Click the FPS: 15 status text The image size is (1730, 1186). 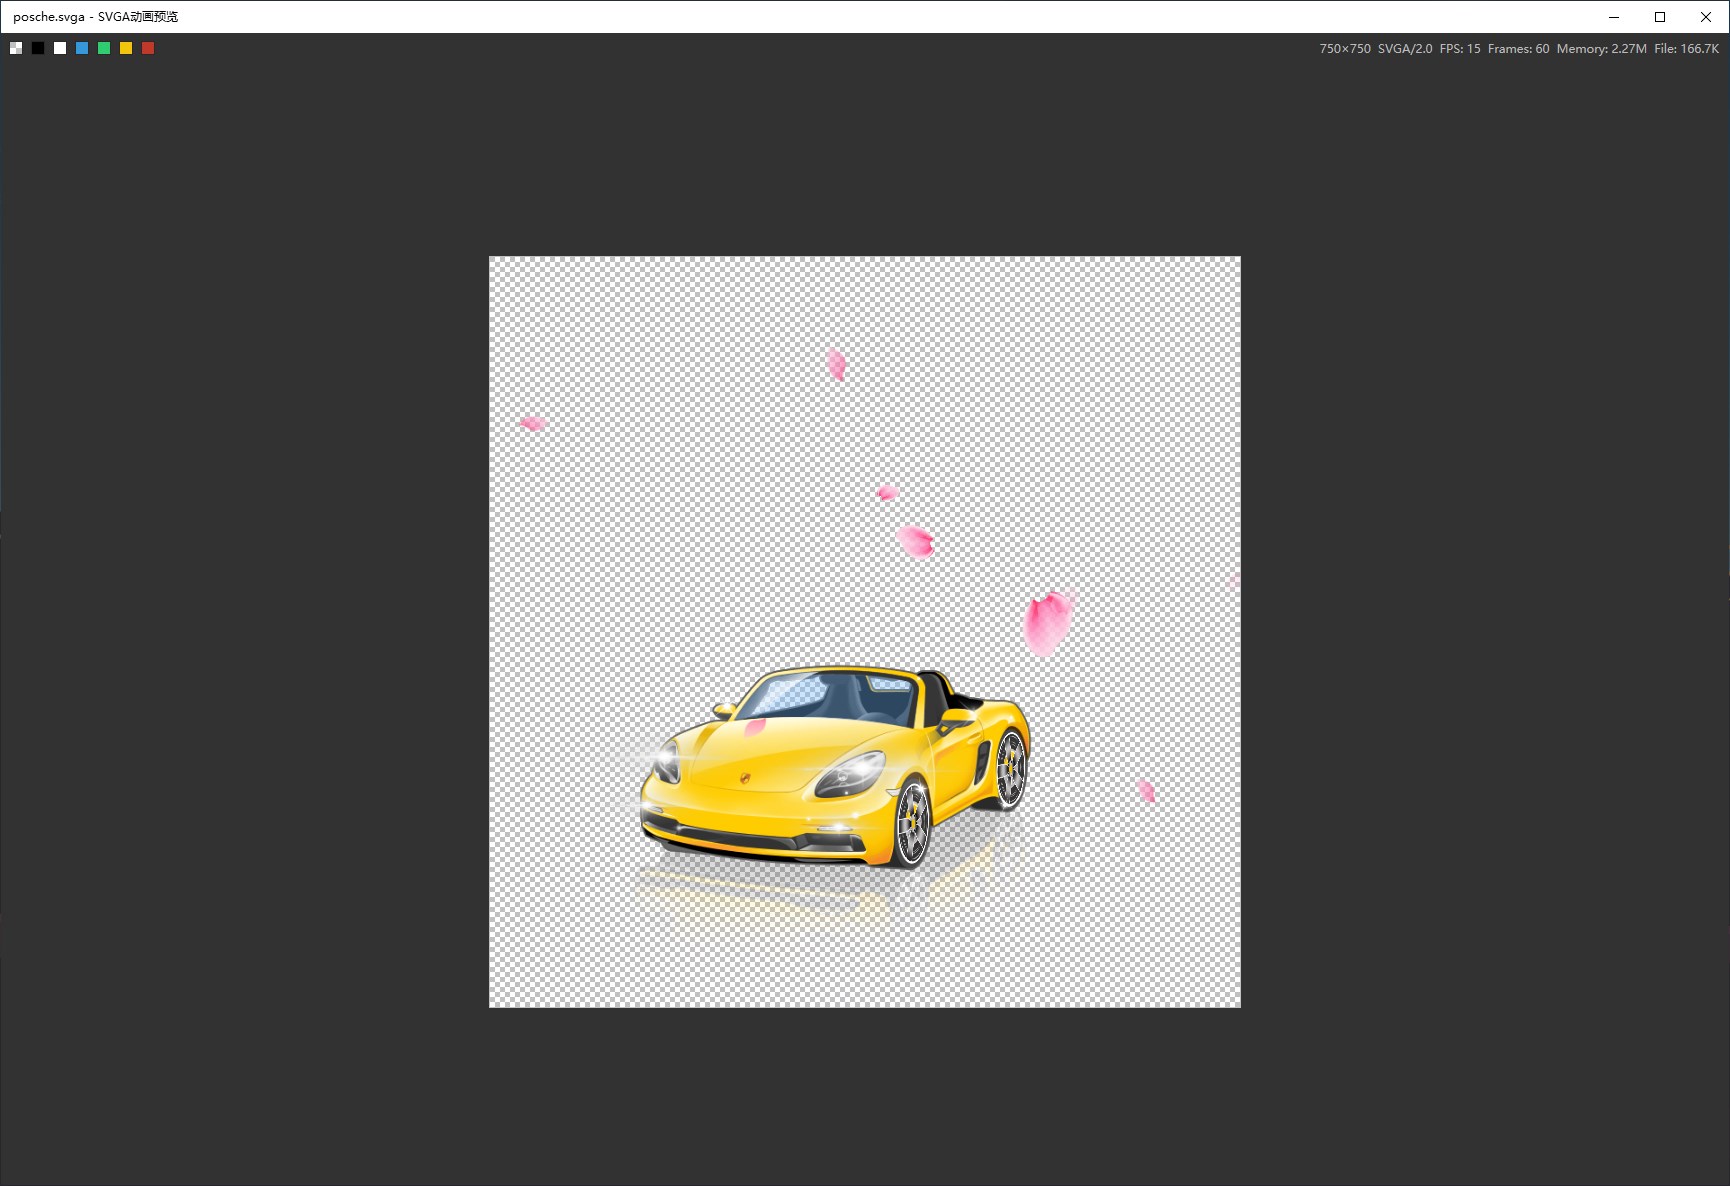pyautogui.click(x=1460, y=48)
